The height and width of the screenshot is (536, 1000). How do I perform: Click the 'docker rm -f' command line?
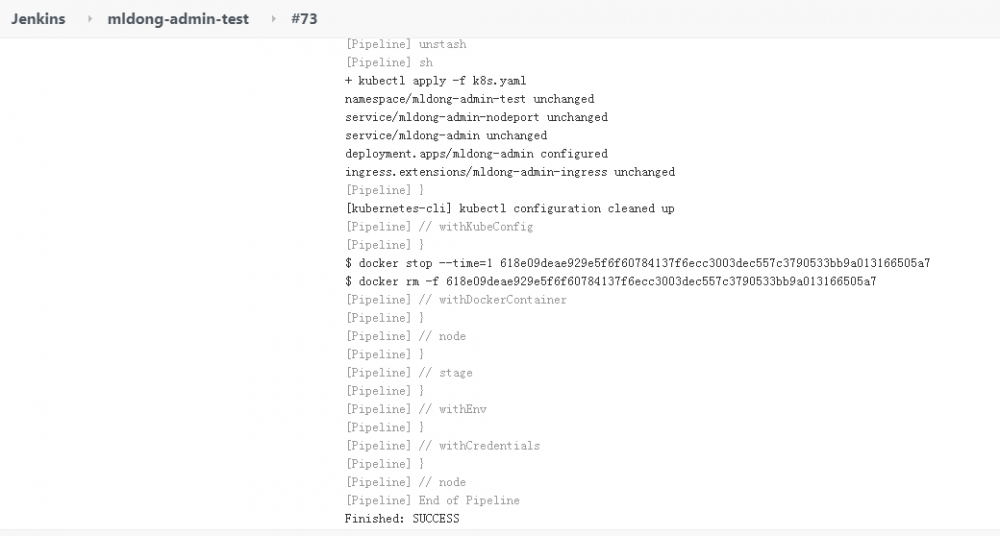[610, 281]
